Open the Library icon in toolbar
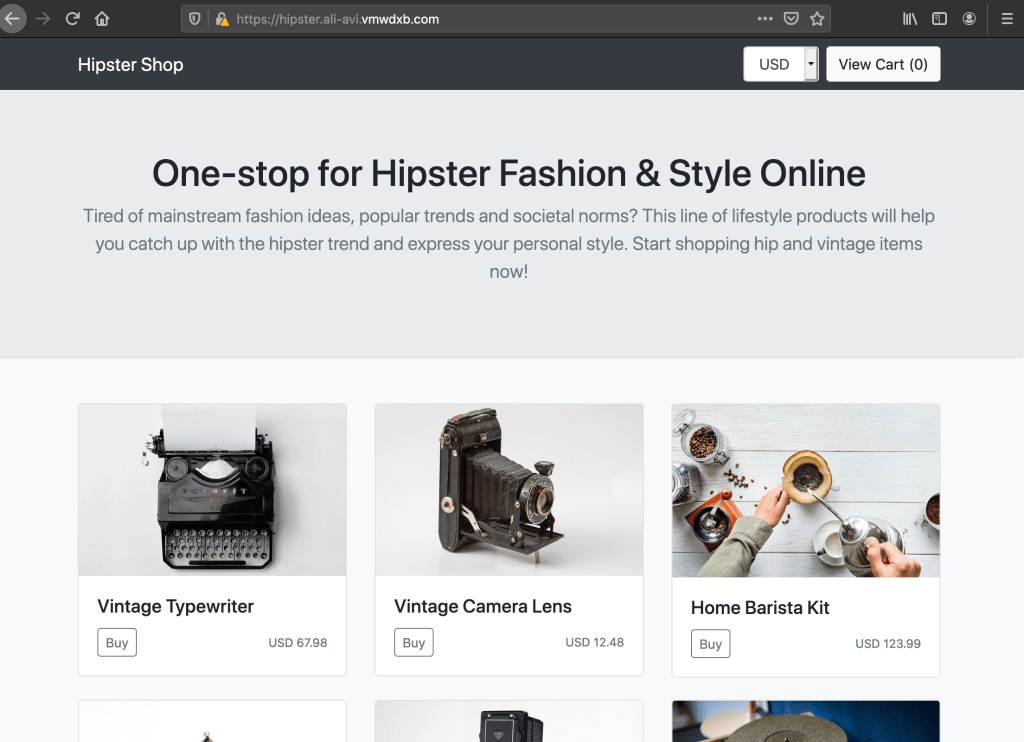This screenshot has width=1024, height=742. pos(910,18)
